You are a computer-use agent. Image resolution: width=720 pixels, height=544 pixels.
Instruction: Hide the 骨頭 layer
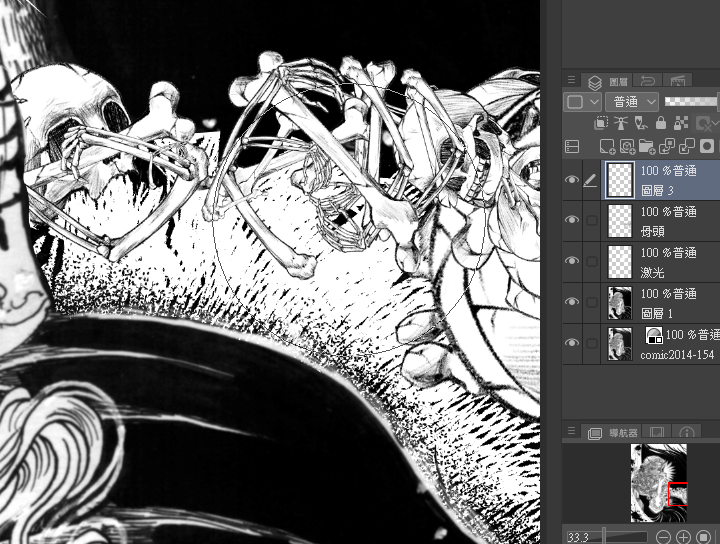(x=572, y=220)
